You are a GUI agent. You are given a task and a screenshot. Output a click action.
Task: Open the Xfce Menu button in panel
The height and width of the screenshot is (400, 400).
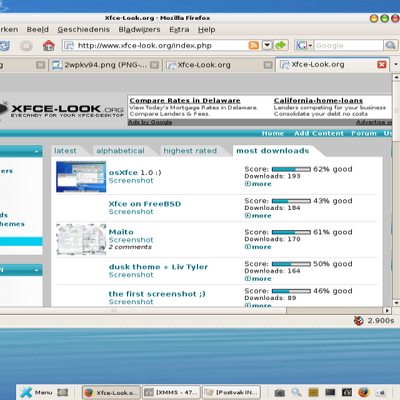[x=36, y=392]
